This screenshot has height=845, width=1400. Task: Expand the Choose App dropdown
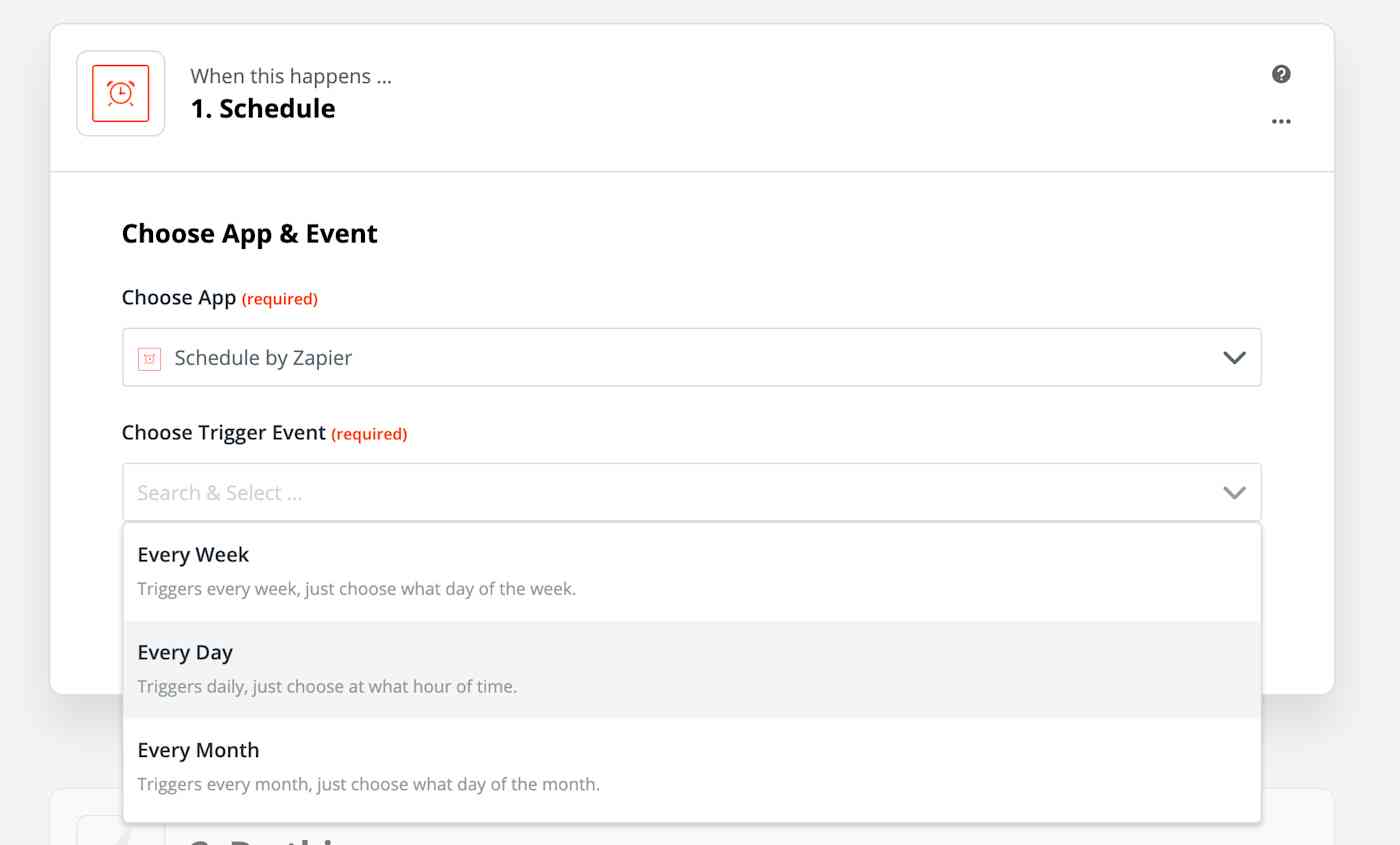click(x=1234, y=357)
